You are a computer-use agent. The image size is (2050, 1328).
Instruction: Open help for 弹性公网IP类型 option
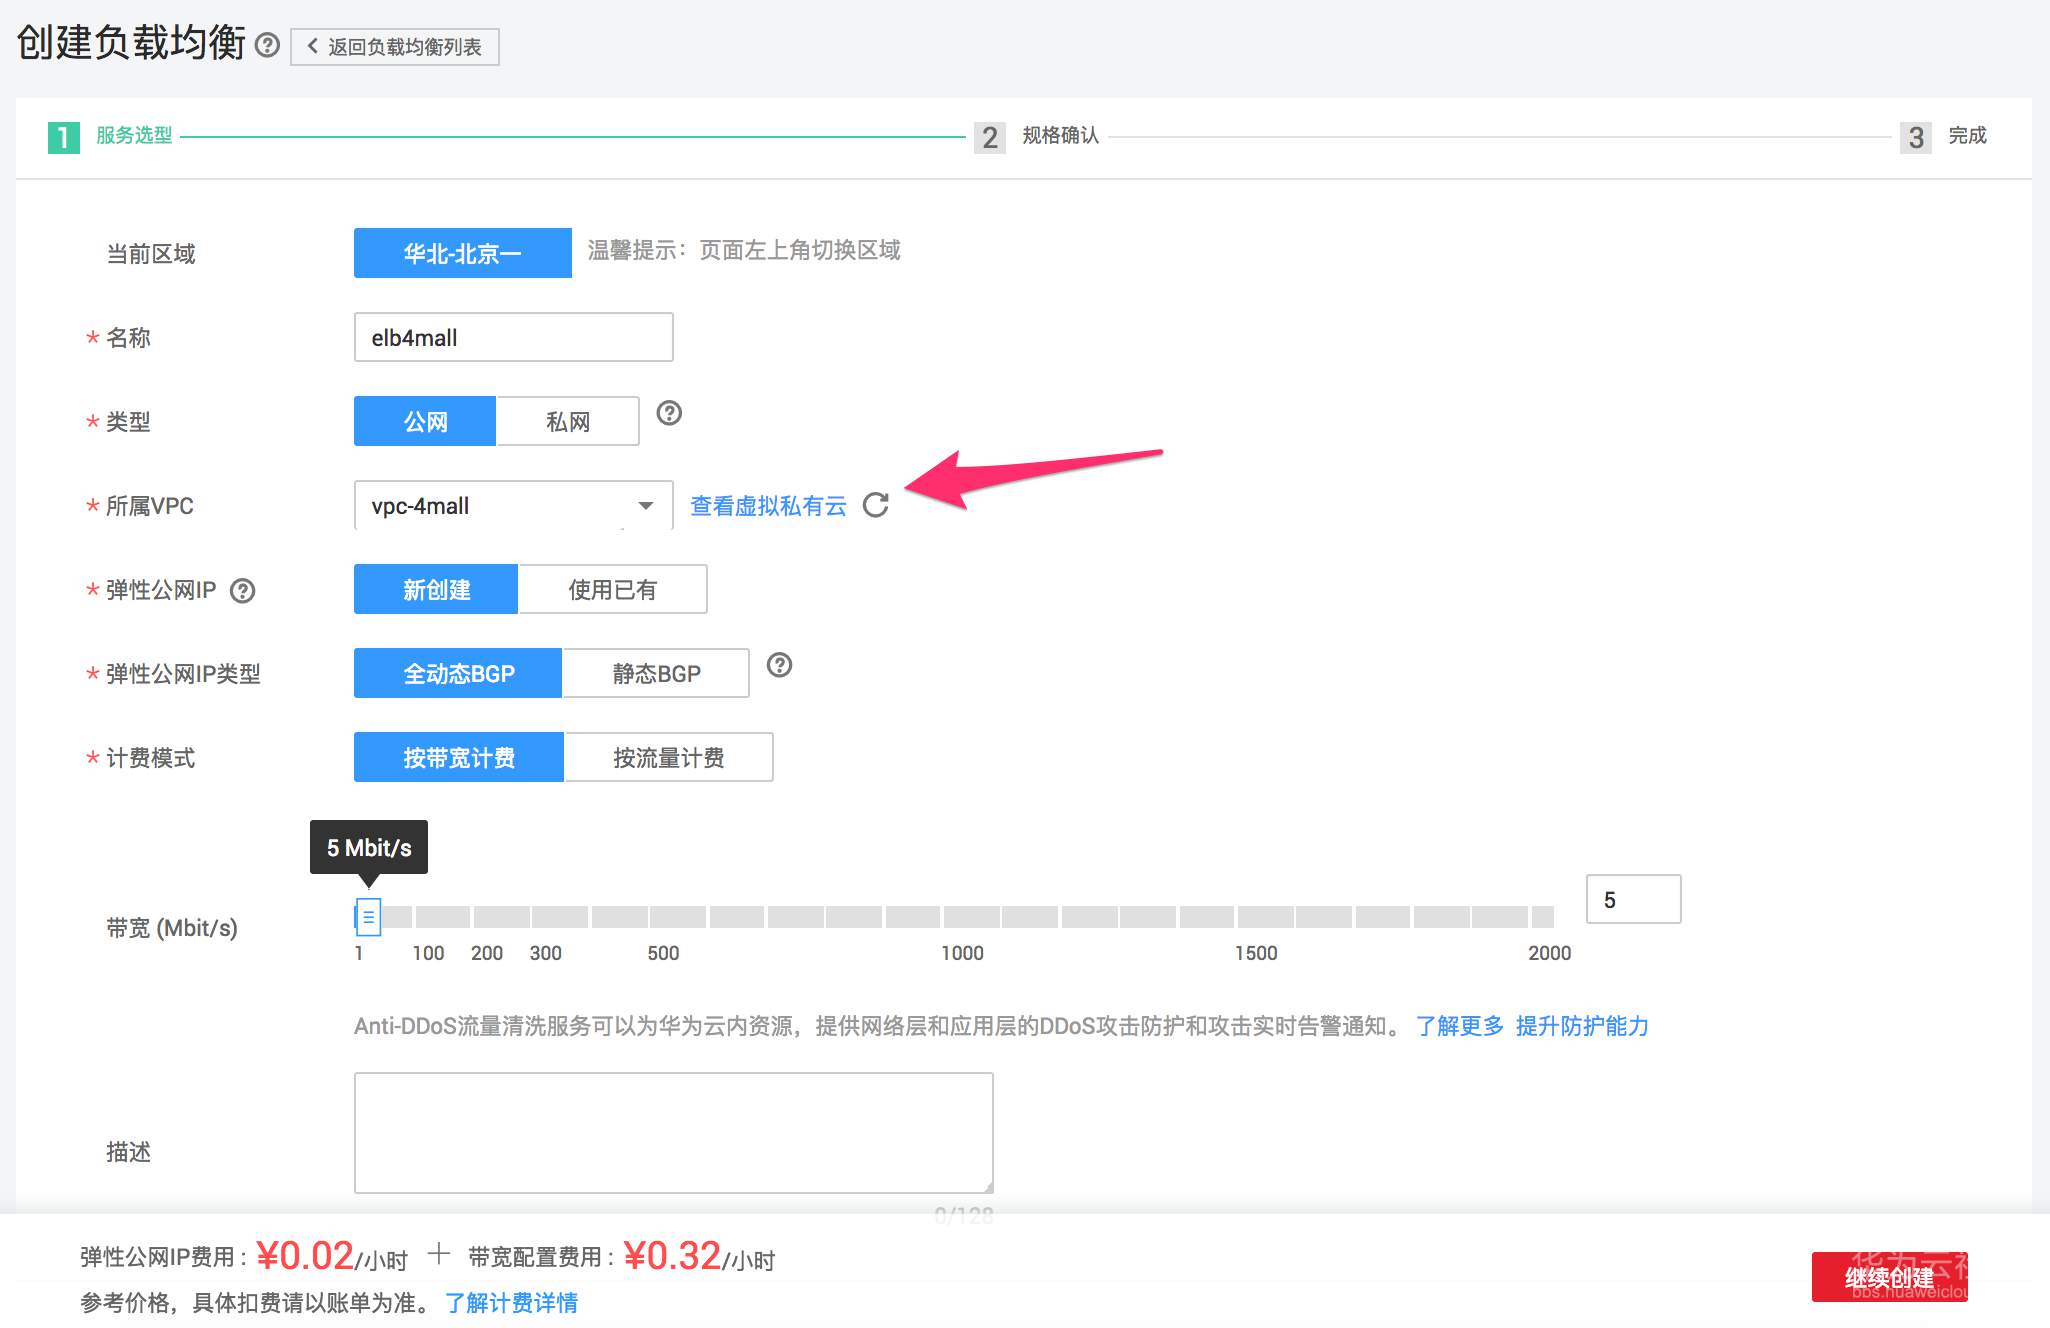point(780,664)
